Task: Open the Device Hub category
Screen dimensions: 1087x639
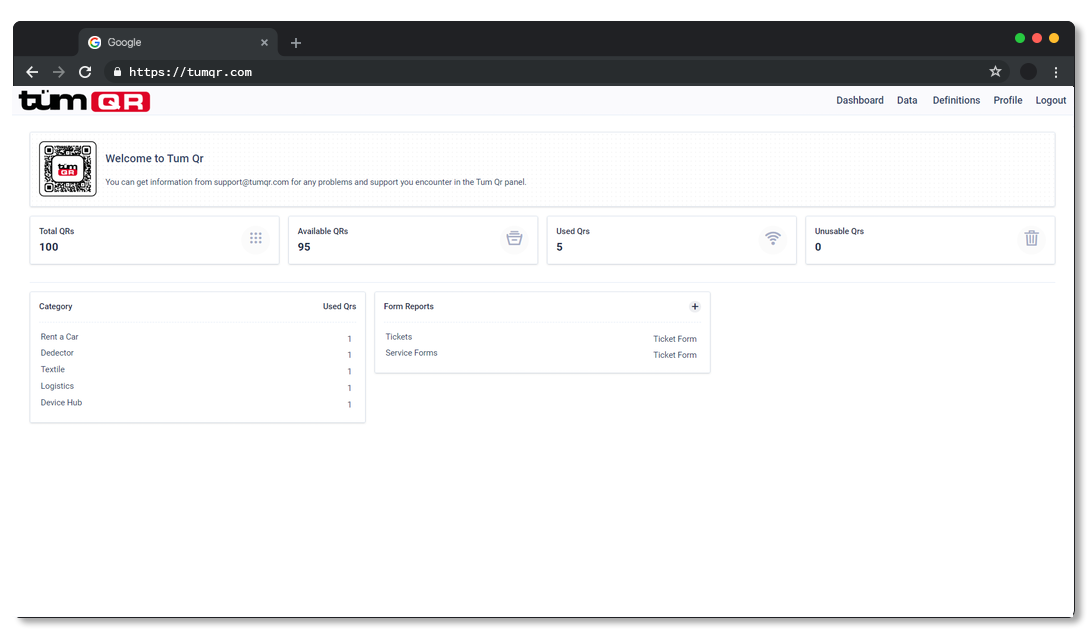Action: point(61,403)
